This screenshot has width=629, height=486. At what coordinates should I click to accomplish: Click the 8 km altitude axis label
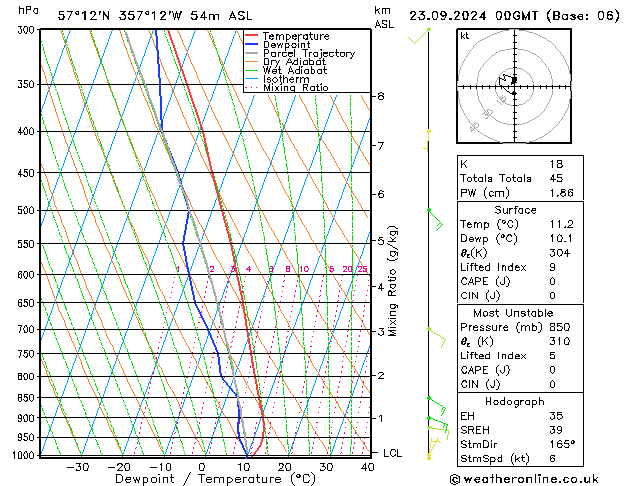point(381,96)
